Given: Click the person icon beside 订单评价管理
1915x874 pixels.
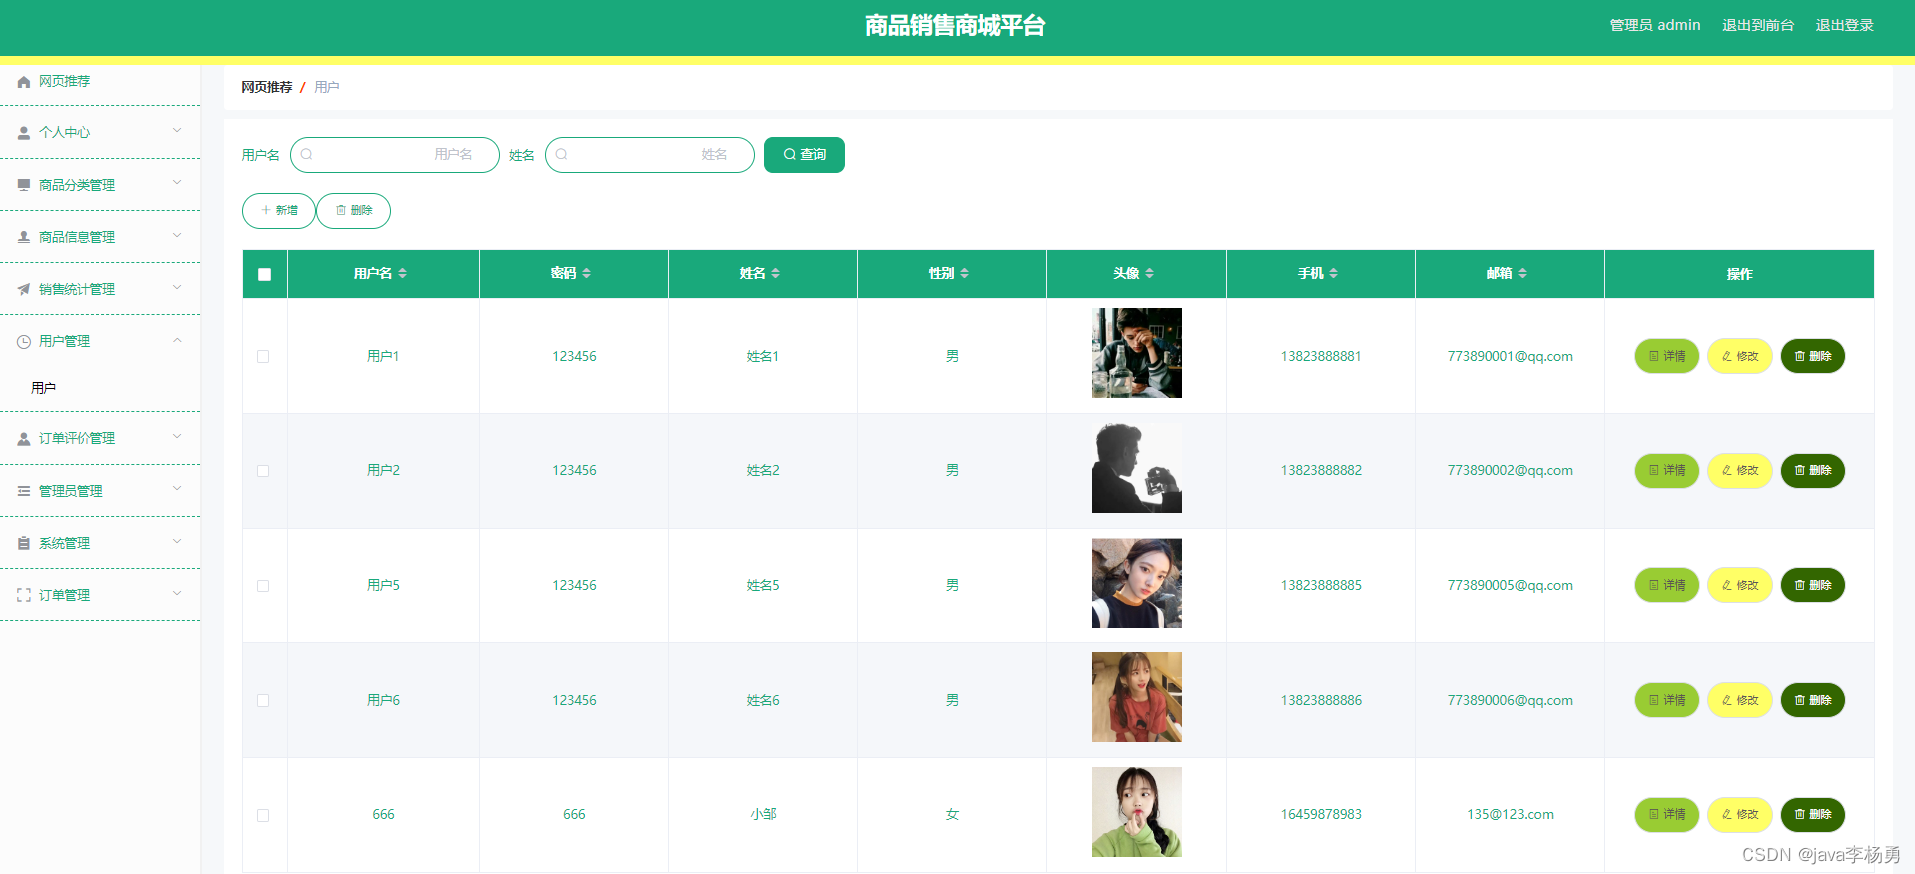Looking at the screenshot, I should click(x=24, y=438).
